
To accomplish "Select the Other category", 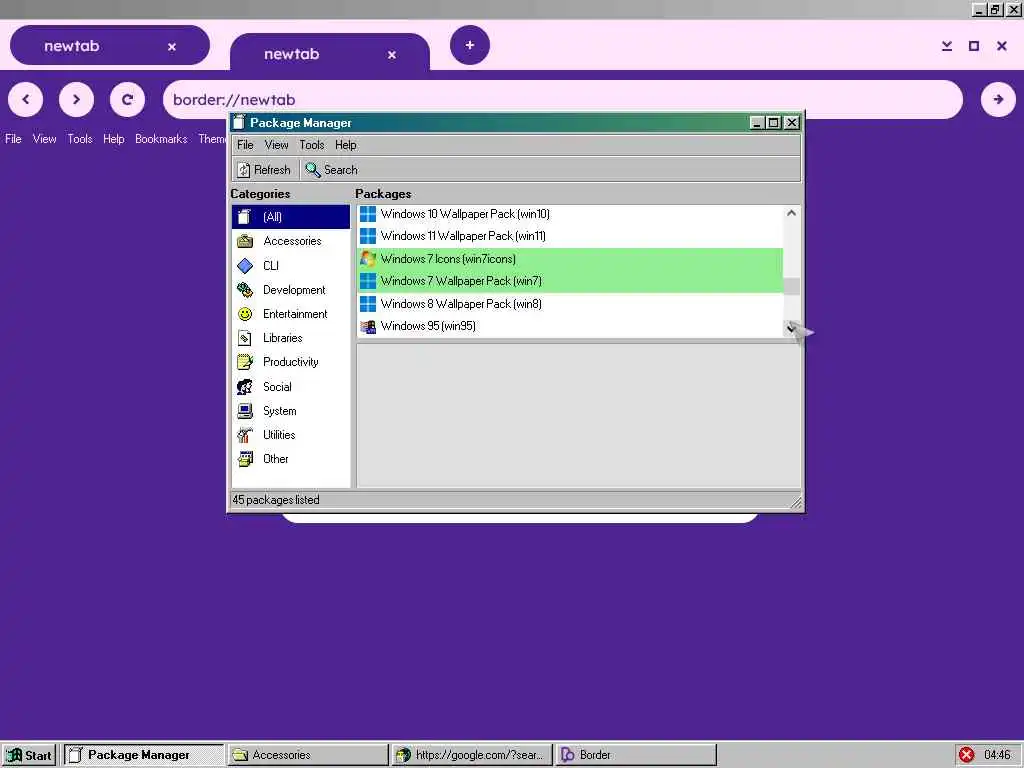I will pos(291,459).
